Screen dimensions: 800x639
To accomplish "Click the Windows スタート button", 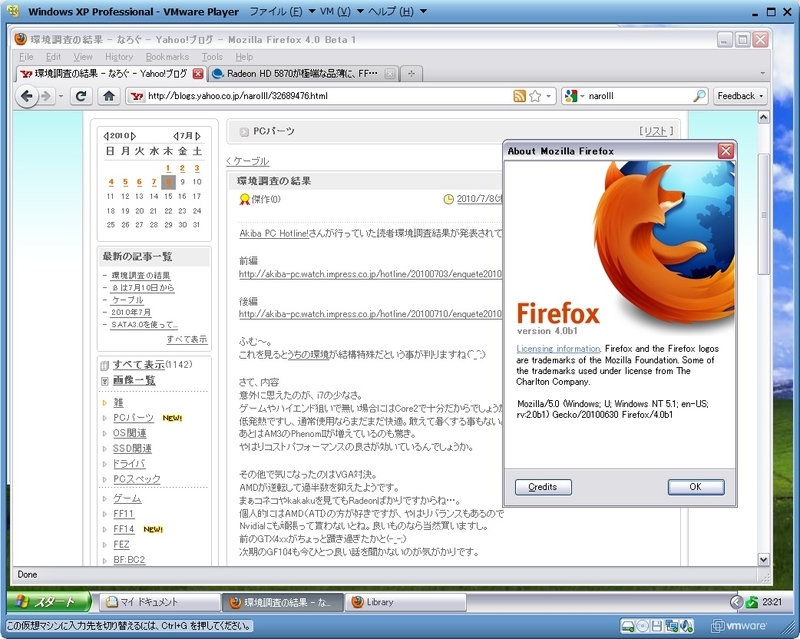I will click(48, 602).
